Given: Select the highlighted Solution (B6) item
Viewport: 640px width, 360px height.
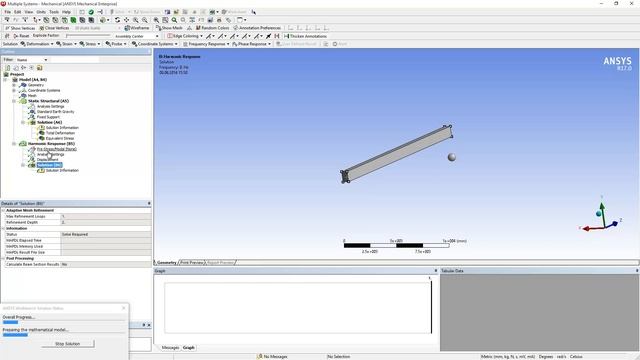Looking at the screenshot, I should point(49,165).
